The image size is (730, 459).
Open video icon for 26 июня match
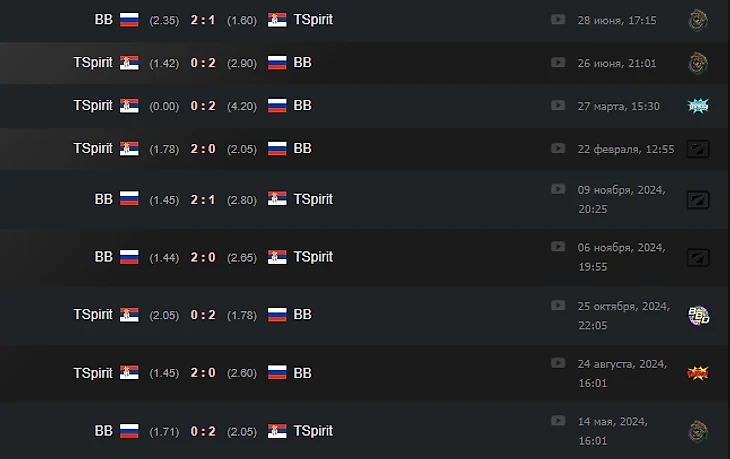click(x=558, y=62)
